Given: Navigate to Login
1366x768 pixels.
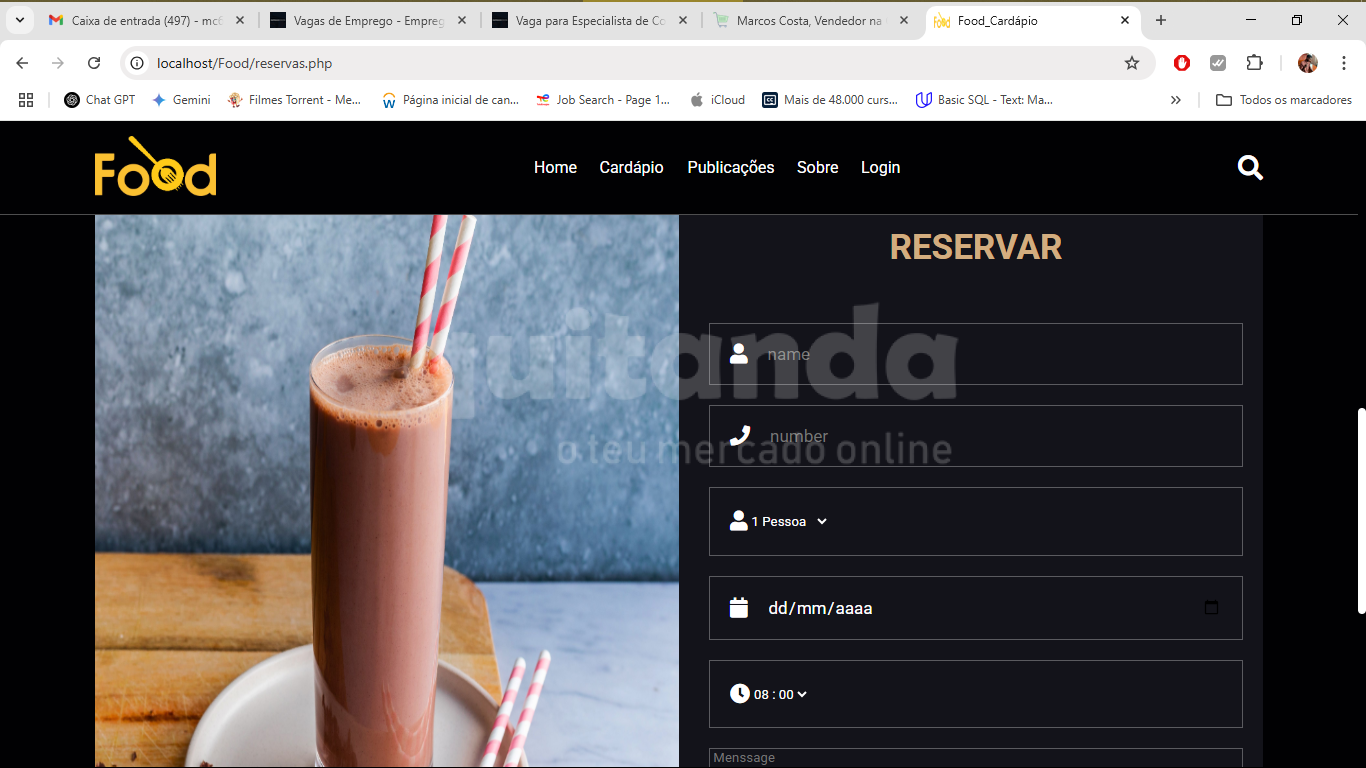Looking at the screenshot, I should (x=881, y=167).
